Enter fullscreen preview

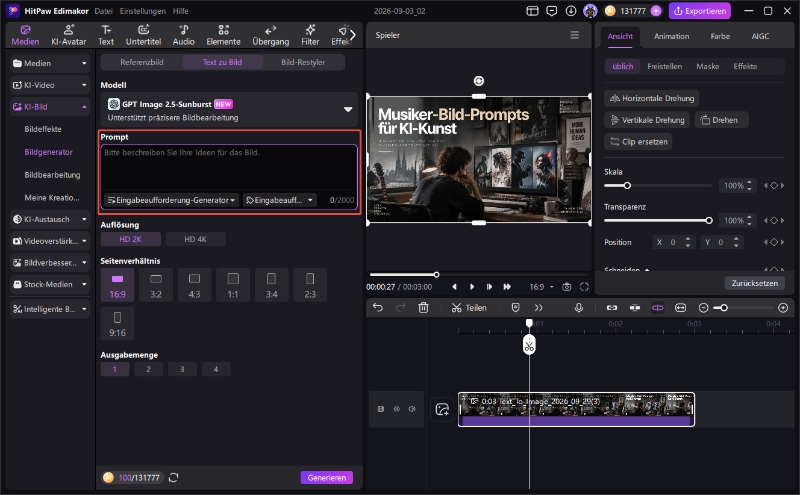click(x=584, y=287)
